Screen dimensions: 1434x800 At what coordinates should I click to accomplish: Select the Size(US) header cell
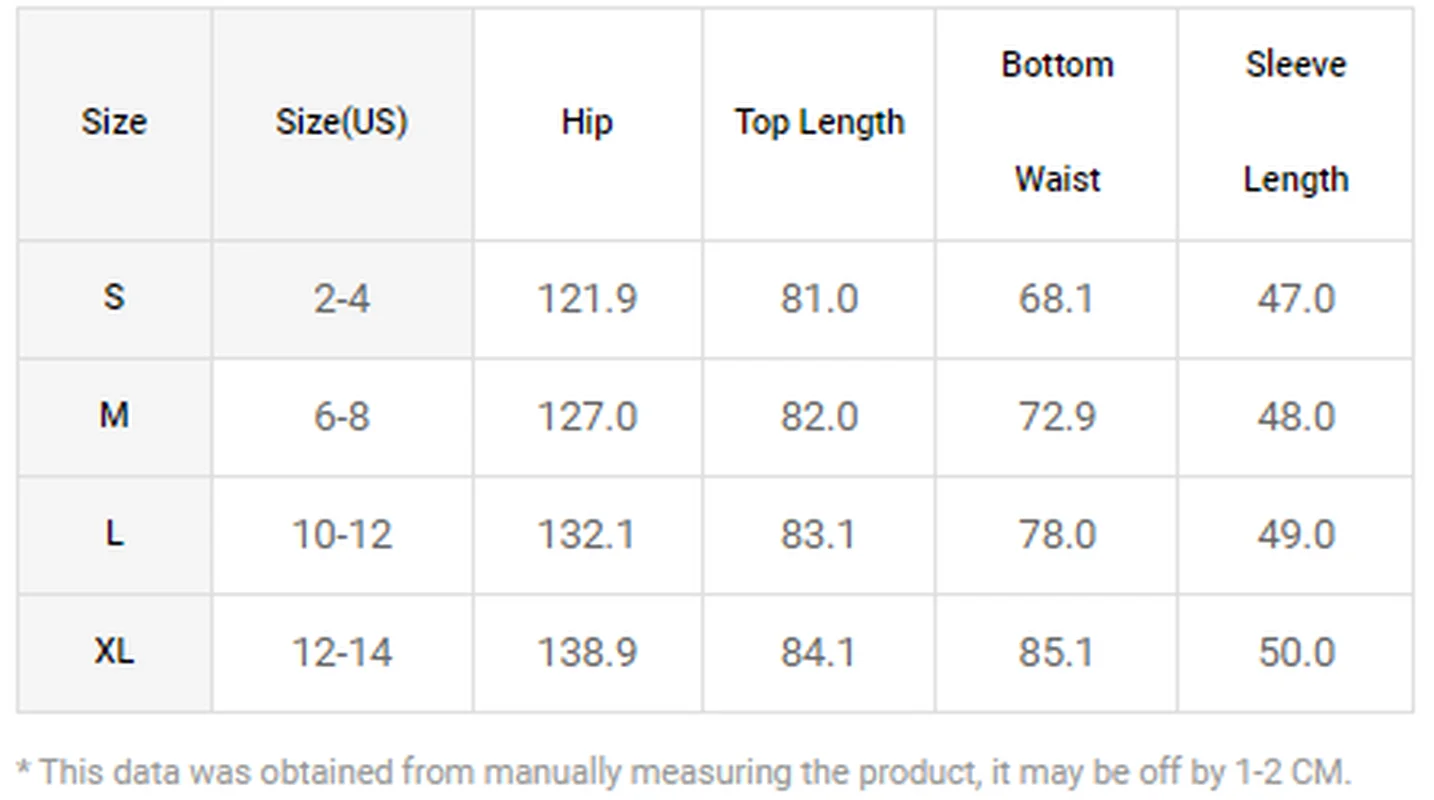point(342,123)
